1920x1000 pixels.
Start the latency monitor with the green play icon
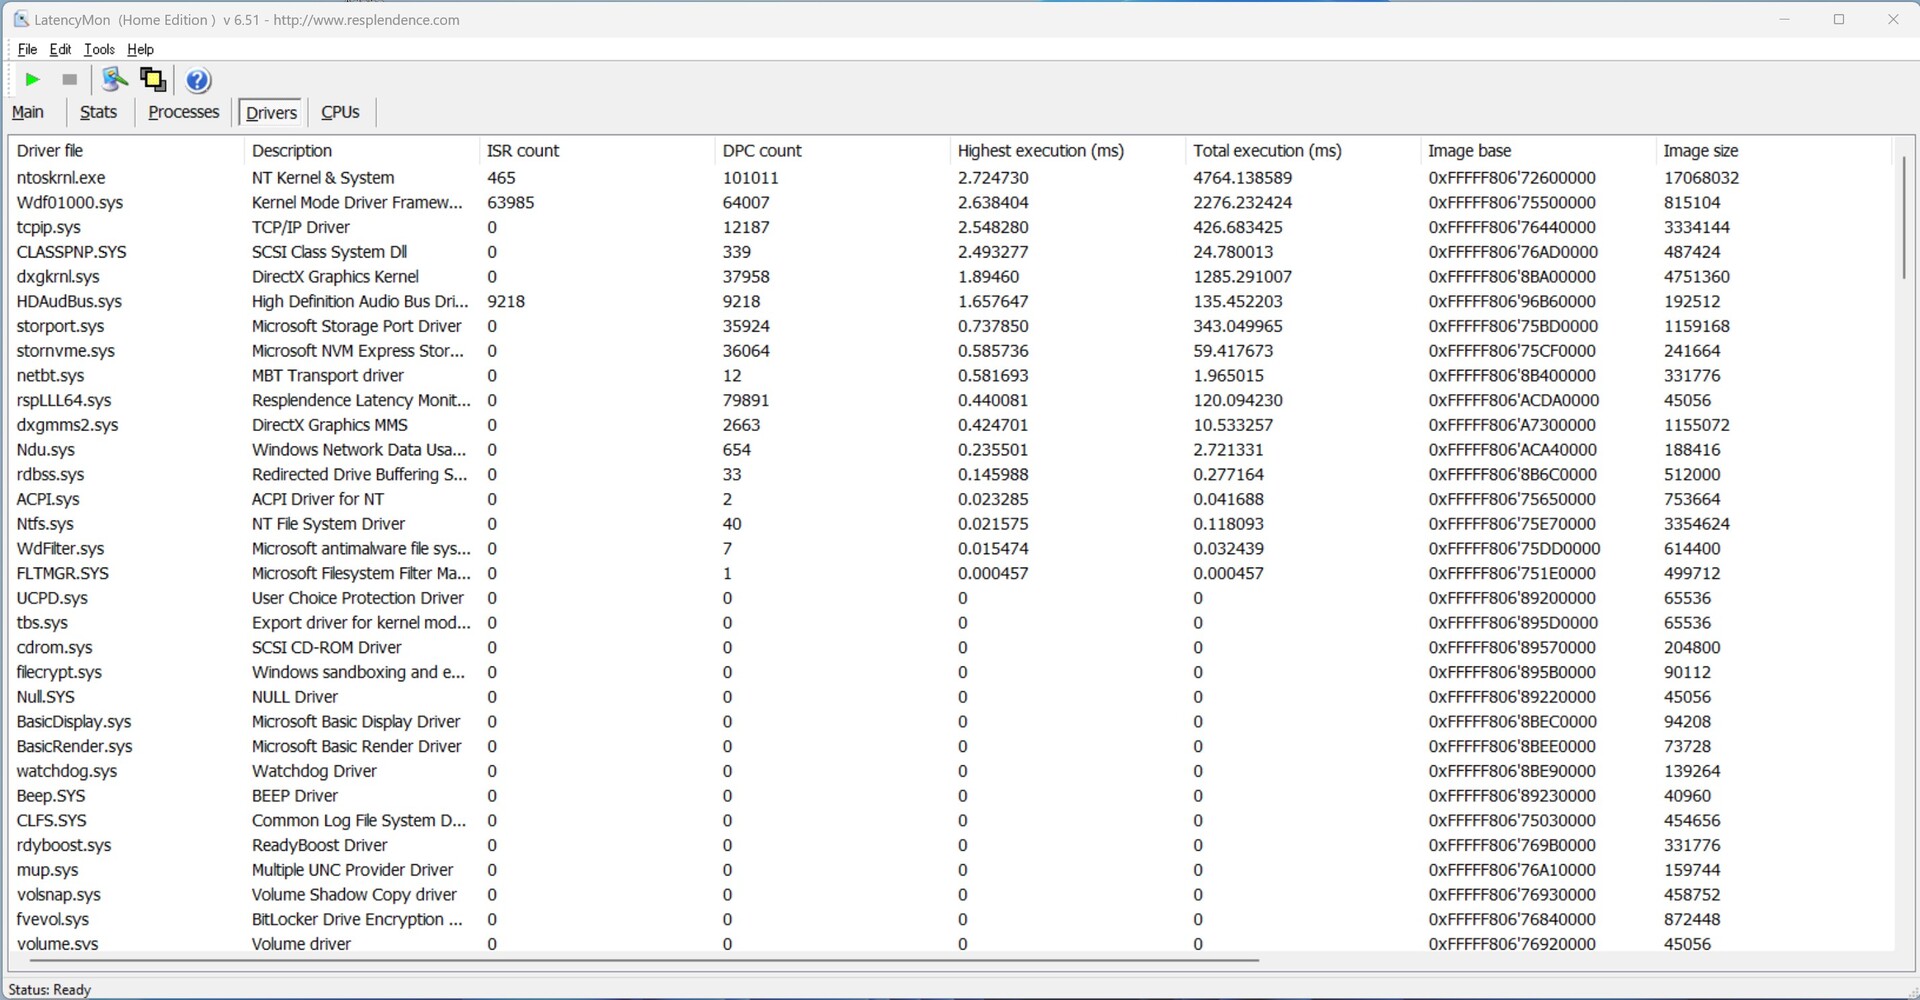pos(32,80)
